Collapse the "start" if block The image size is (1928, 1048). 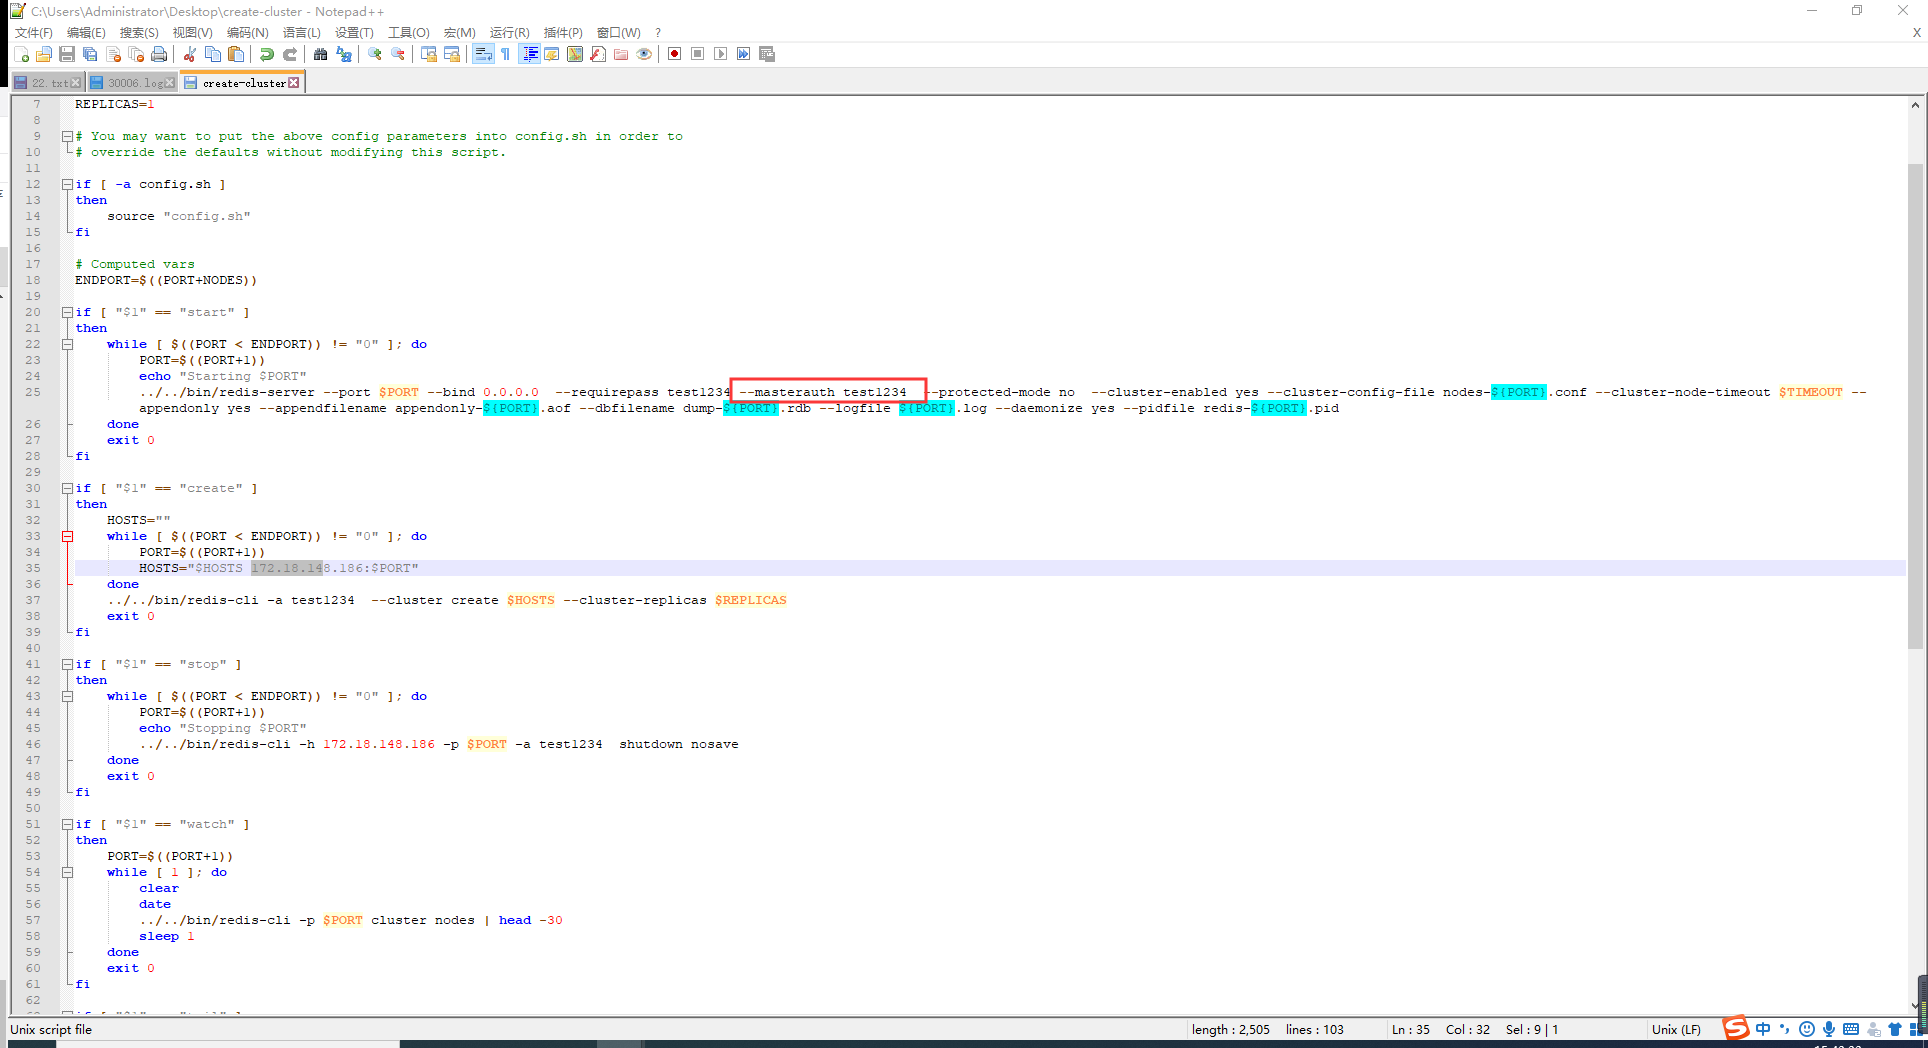(x=67, y=312)
